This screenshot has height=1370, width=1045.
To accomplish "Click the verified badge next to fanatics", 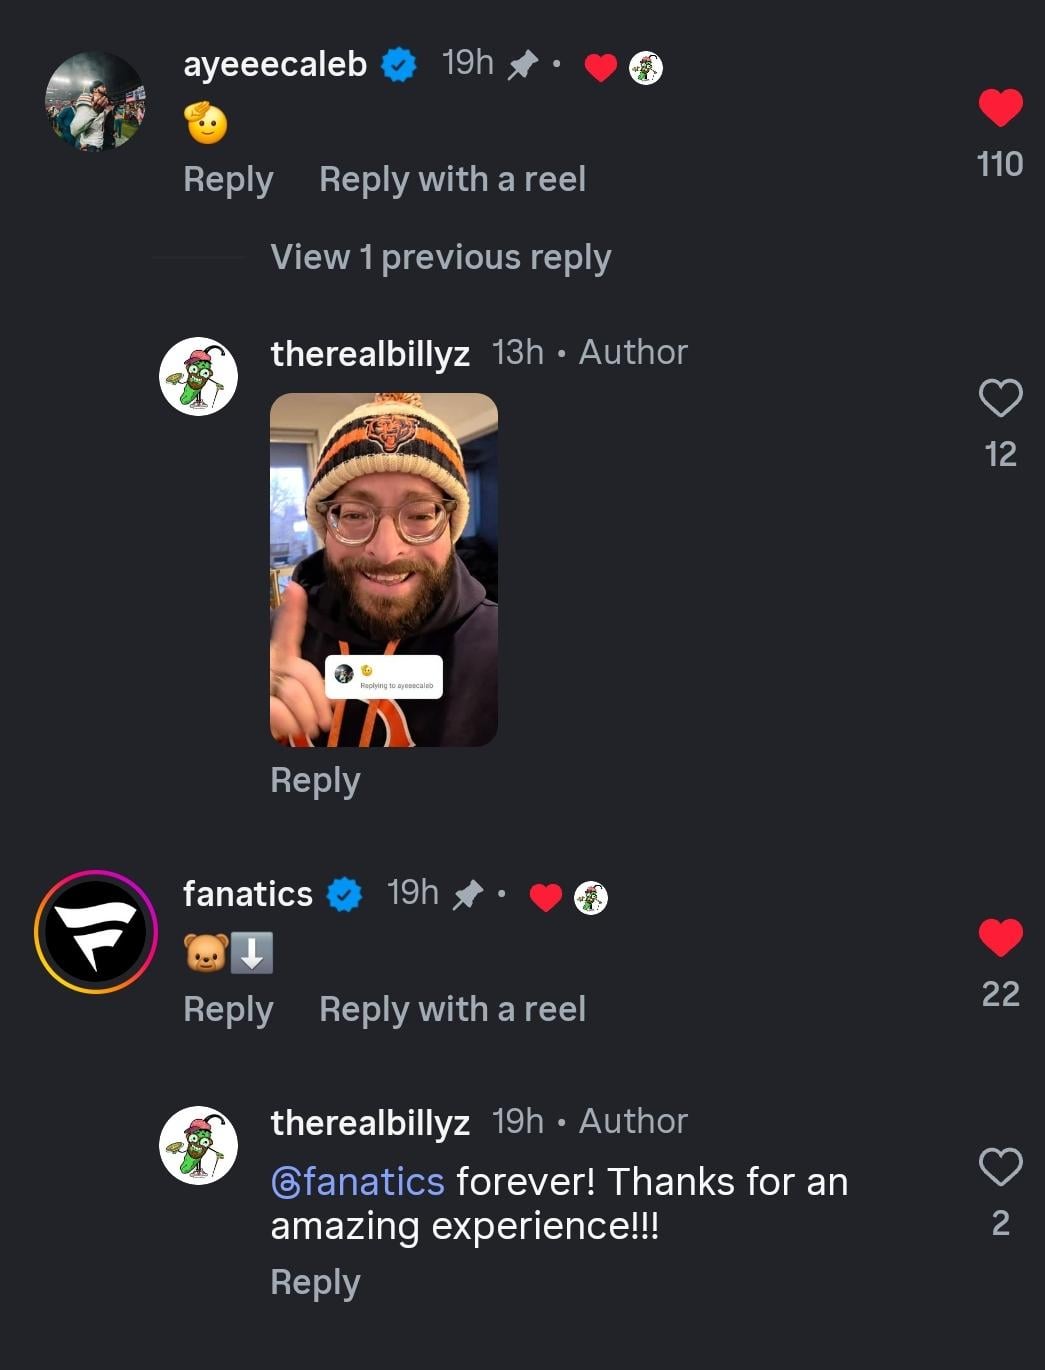I will click(x=345, y=894).
